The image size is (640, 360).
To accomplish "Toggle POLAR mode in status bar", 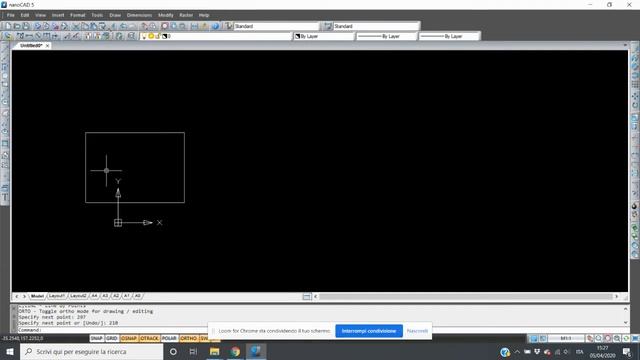I will point(169,338).
